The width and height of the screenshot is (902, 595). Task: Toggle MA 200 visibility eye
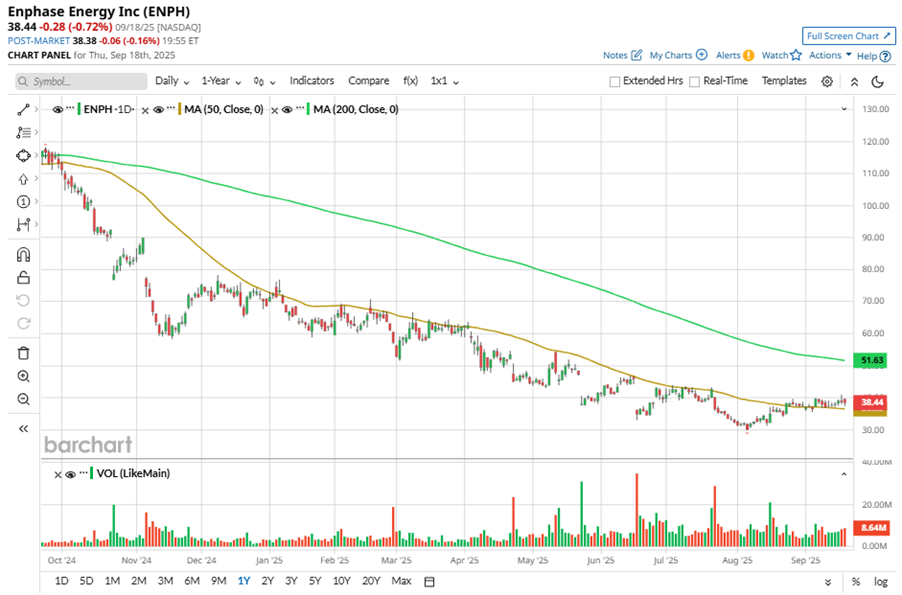pyautogui.click(x=287, y=109)
